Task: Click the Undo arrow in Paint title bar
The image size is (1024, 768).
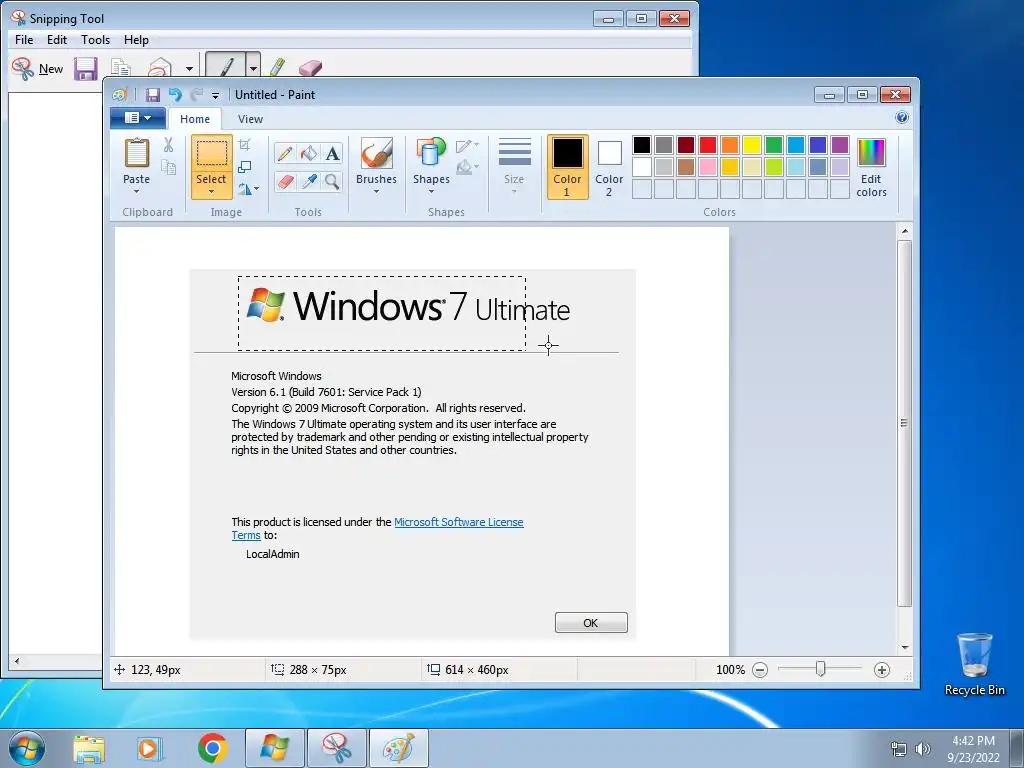Action: click(x=175, y=95)
